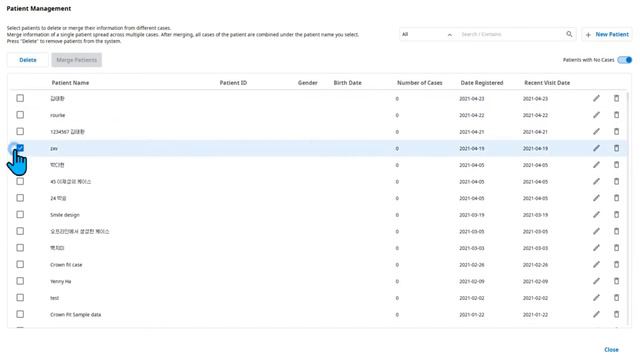The image size is (640, 360).
Task: Click the Delete button above the table
Action: pyautogui.click(x=28, y=60)
